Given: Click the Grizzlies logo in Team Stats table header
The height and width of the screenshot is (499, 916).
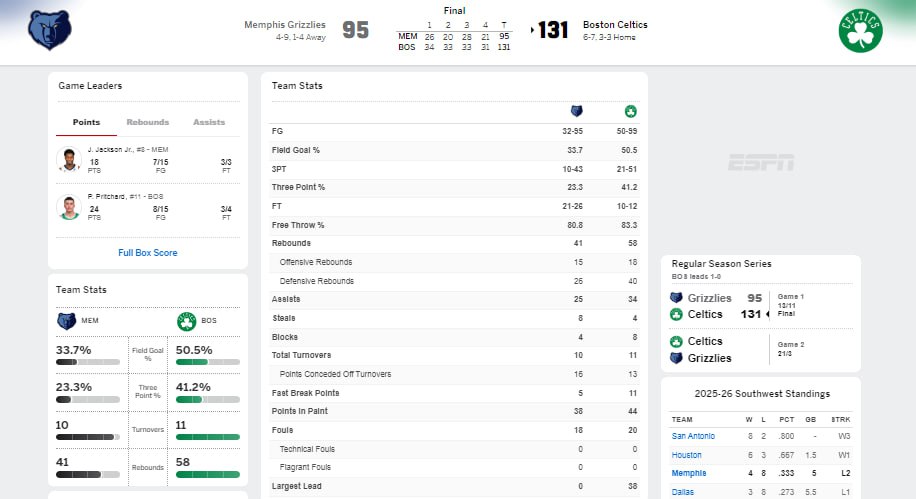Looking at the screenshot, I should (577, 111).
